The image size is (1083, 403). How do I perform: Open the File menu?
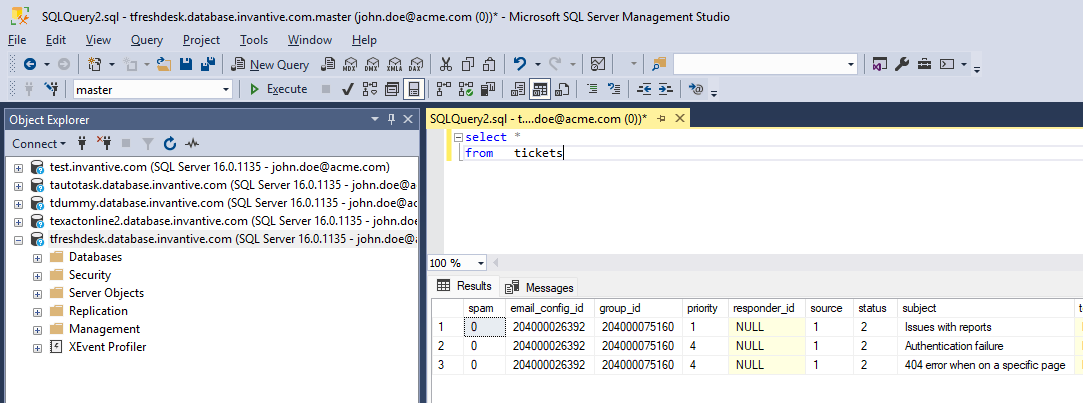point(17,40)
